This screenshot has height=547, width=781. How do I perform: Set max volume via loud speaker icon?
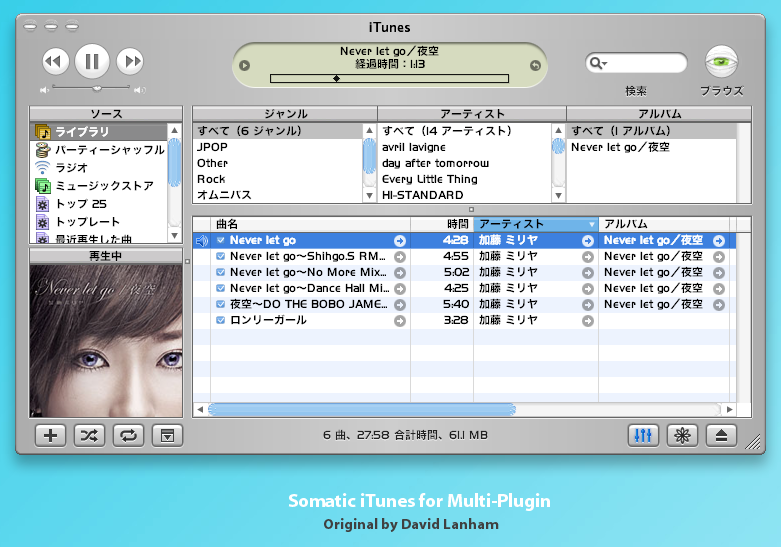point(140,90)
